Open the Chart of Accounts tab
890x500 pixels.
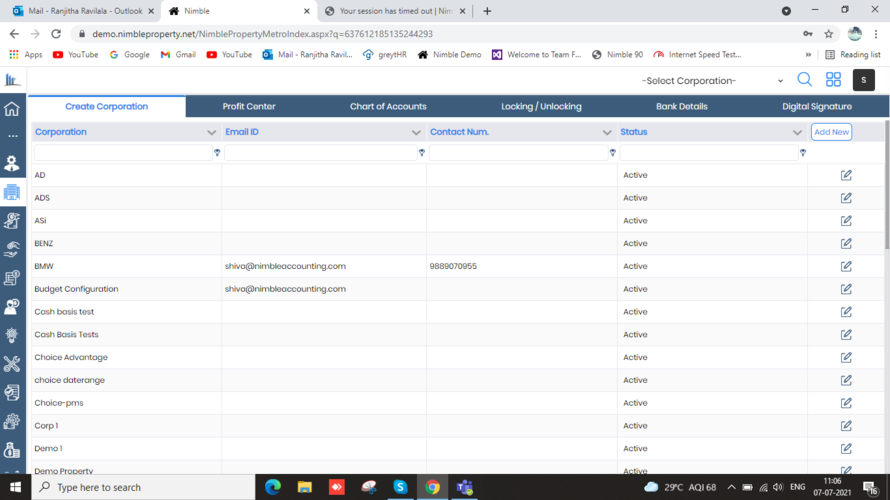(x=388, y=106)
